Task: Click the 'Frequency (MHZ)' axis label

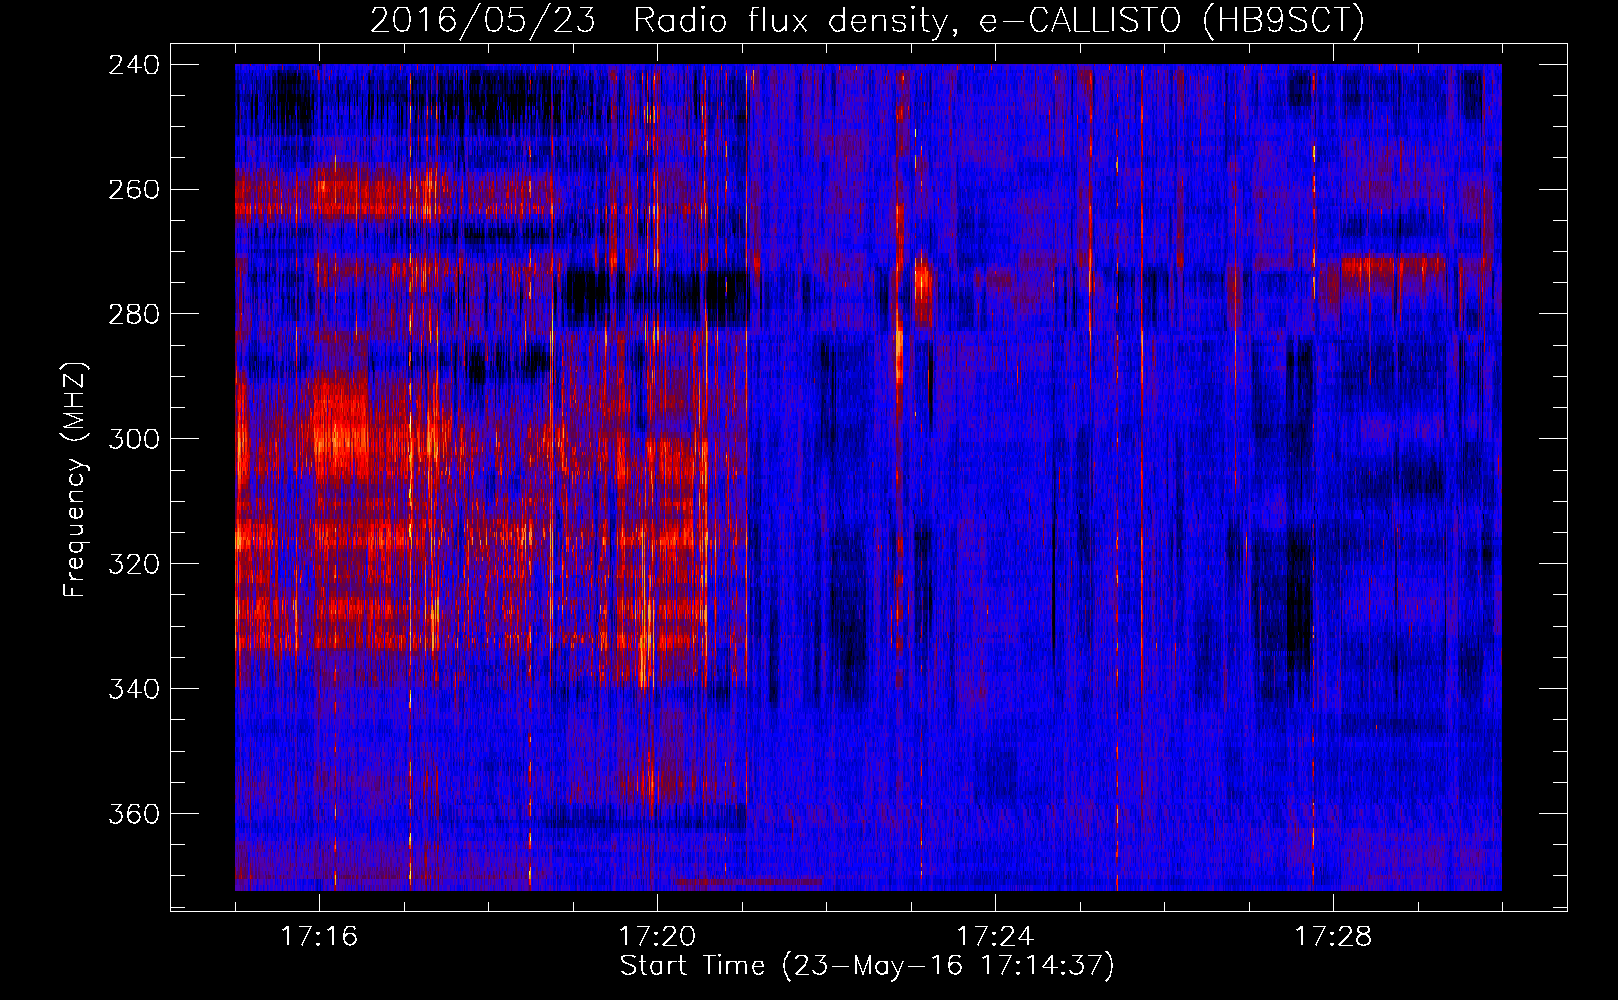Action: tap(75, 479)
